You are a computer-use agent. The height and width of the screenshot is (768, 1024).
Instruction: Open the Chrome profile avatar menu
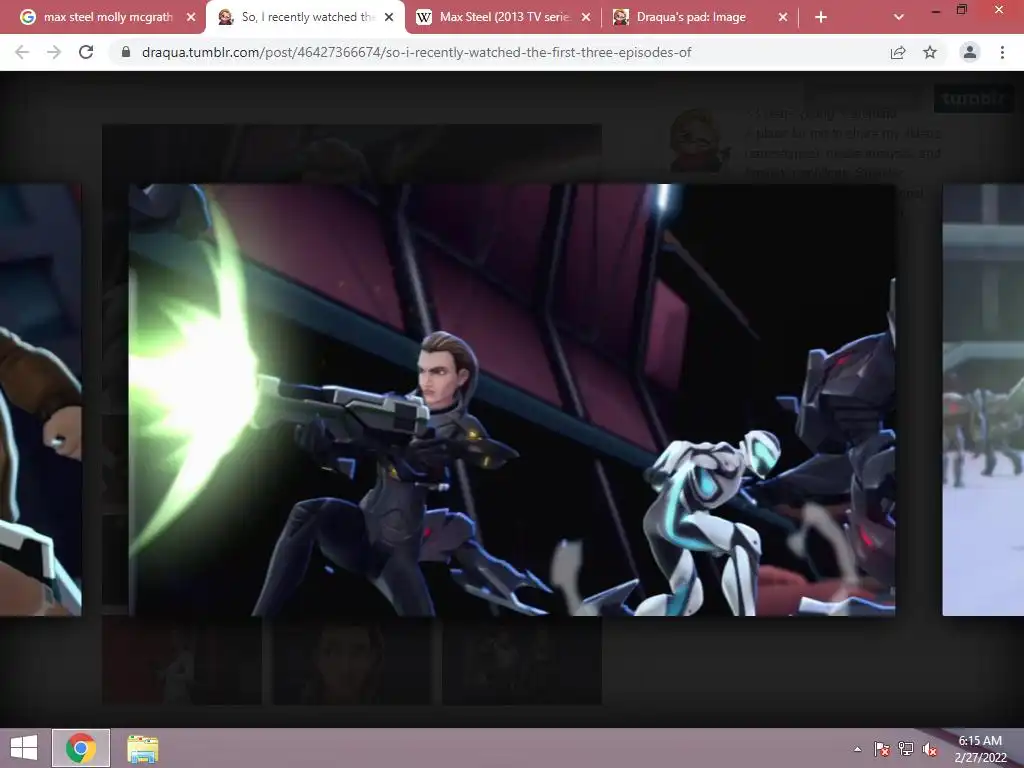tap(970, 52)
